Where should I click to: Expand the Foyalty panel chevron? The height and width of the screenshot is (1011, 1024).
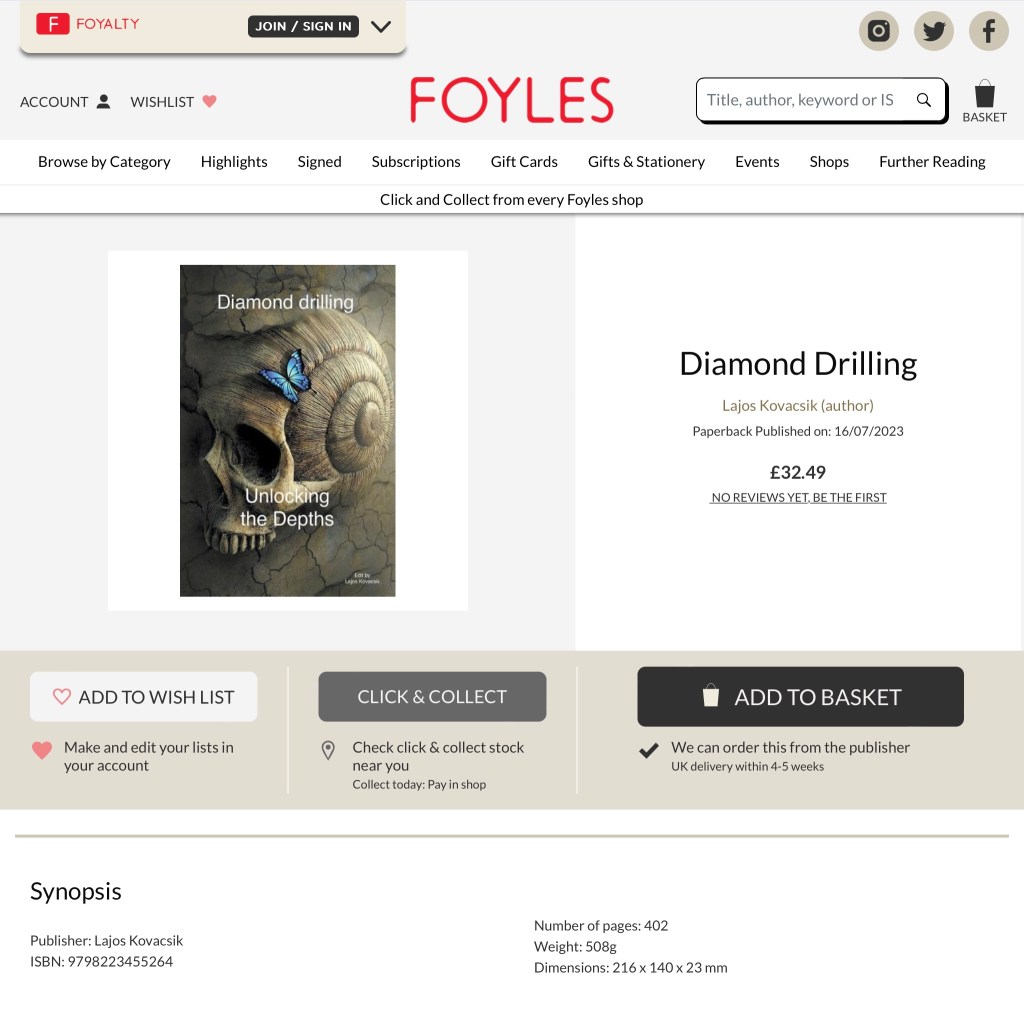pos(381,27)
